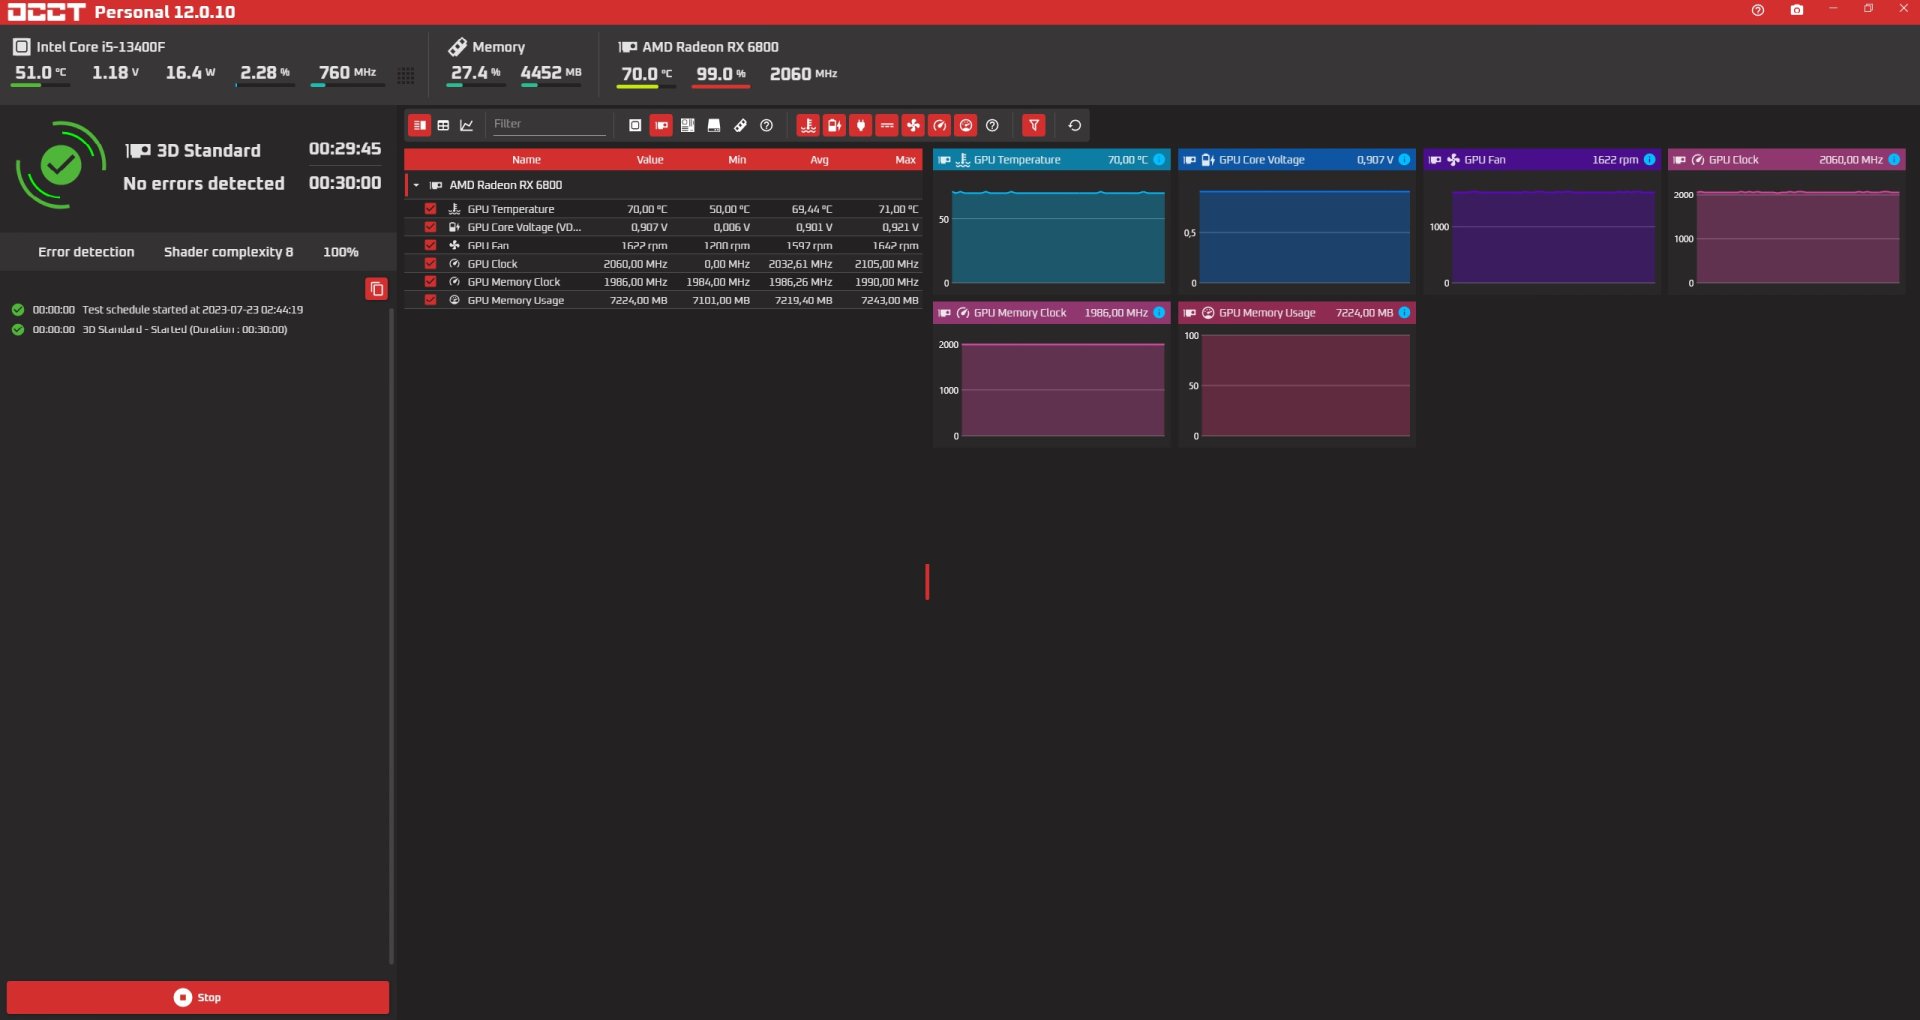Toggle the motherboard device filter icon
This screenshot has width=1920, height=1020.
[688, 125]
